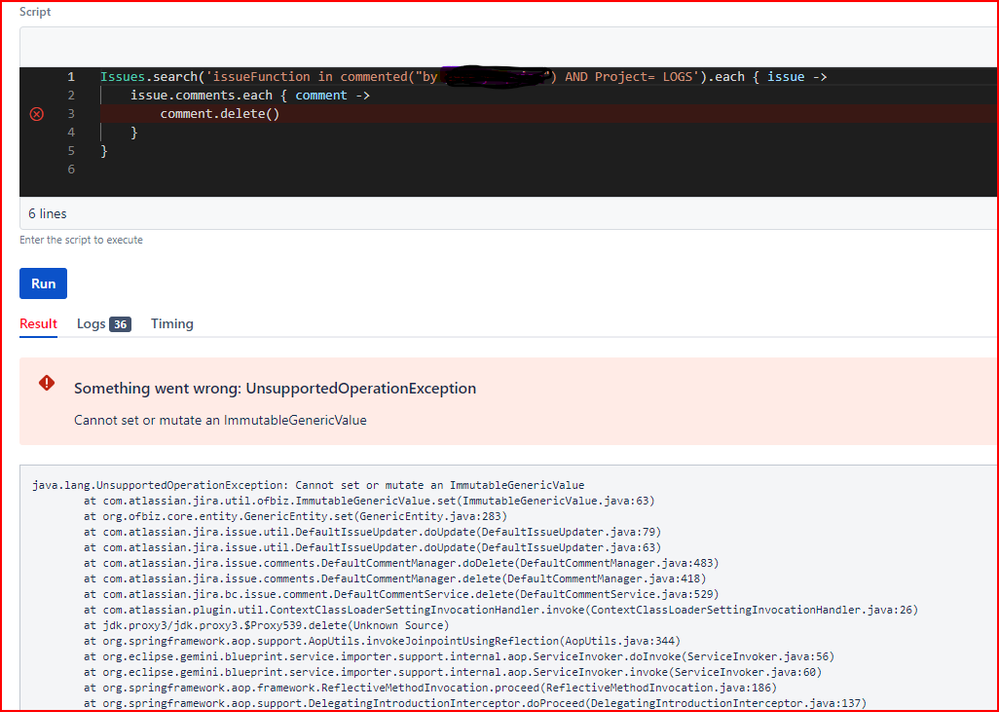Click 'Enter the script to execute' hint text
Viewport: 999px width, 712px height.
(81, 240)
